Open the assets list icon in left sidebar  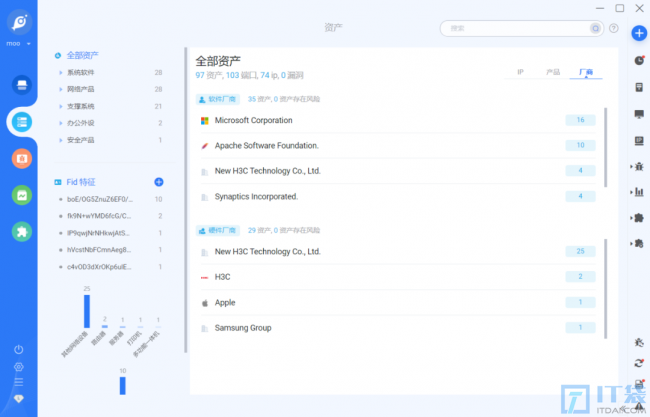pyautogui.click(x=22, y=122)
